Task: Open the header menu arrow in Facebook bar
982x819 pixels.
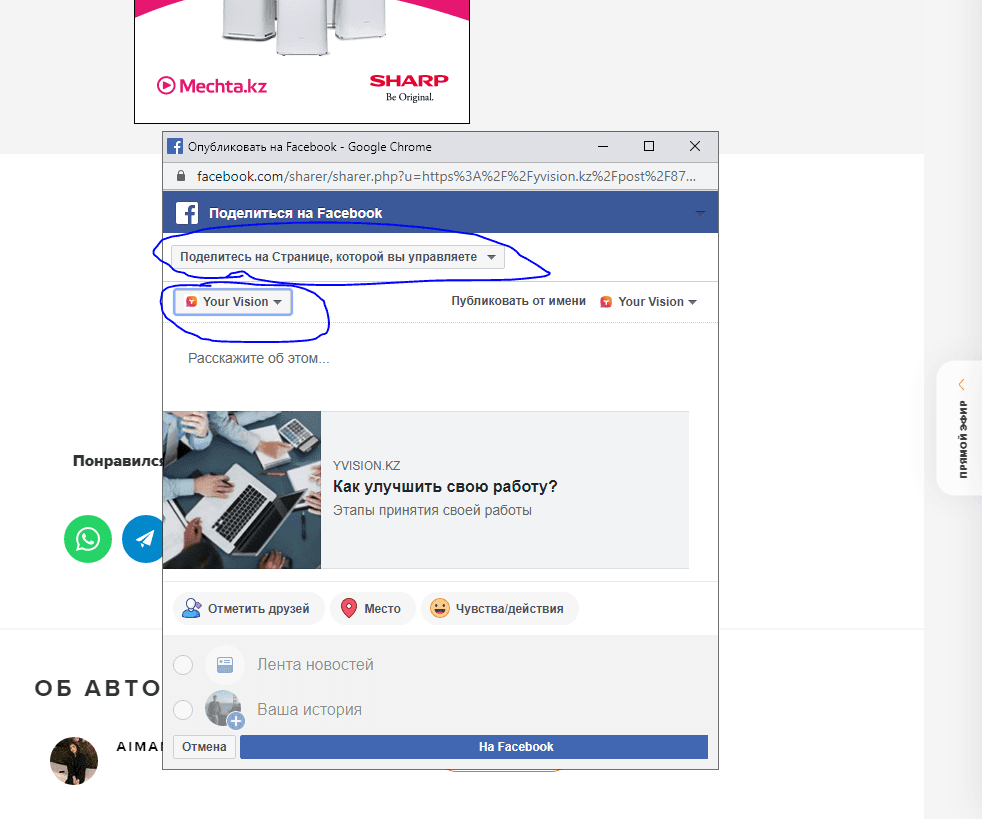Action: (700, 214)
